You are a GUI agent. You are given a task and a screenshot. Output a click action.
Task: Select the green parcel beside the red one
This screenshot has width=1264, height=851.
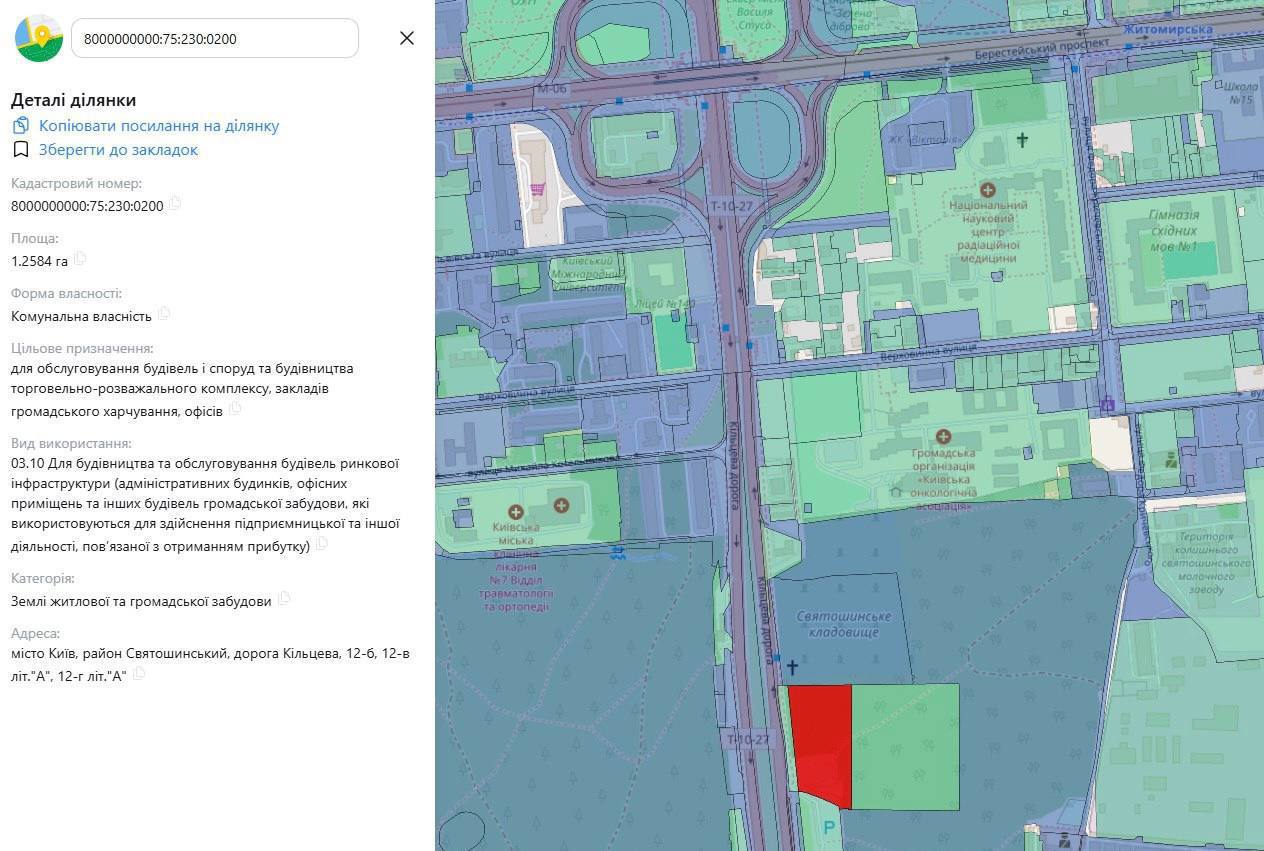click(905, 745)
